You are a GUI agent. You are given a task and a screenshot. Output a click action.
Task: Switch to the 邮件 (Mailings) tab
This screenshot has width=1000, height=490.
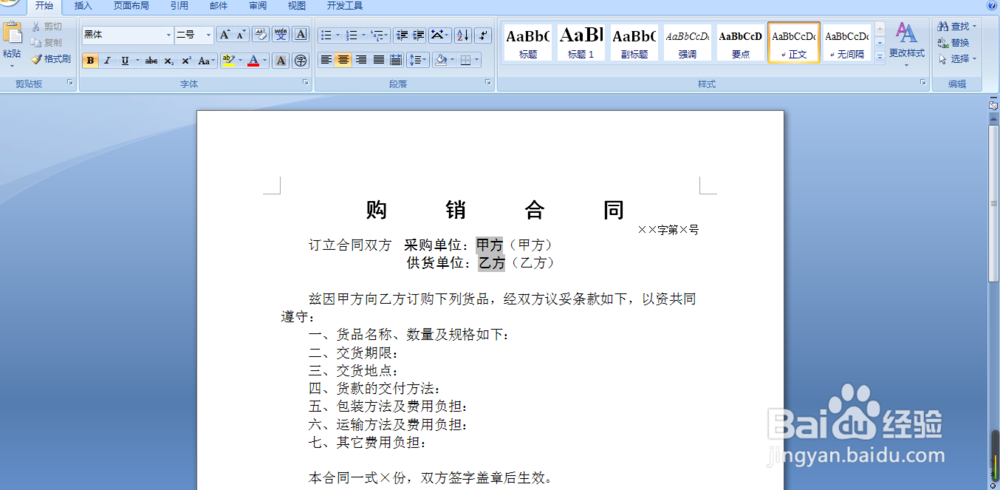pyautogui.click(x=218, y=6)
